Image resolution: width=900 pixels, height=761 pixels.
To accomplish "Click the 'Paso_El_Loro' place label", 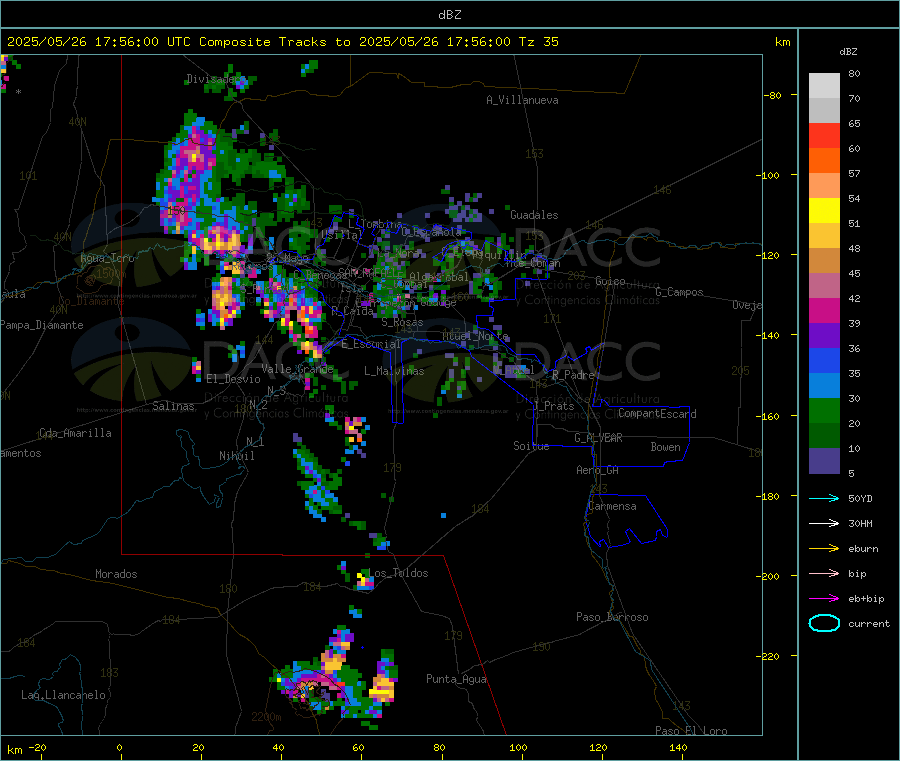I will click(691, 731).
